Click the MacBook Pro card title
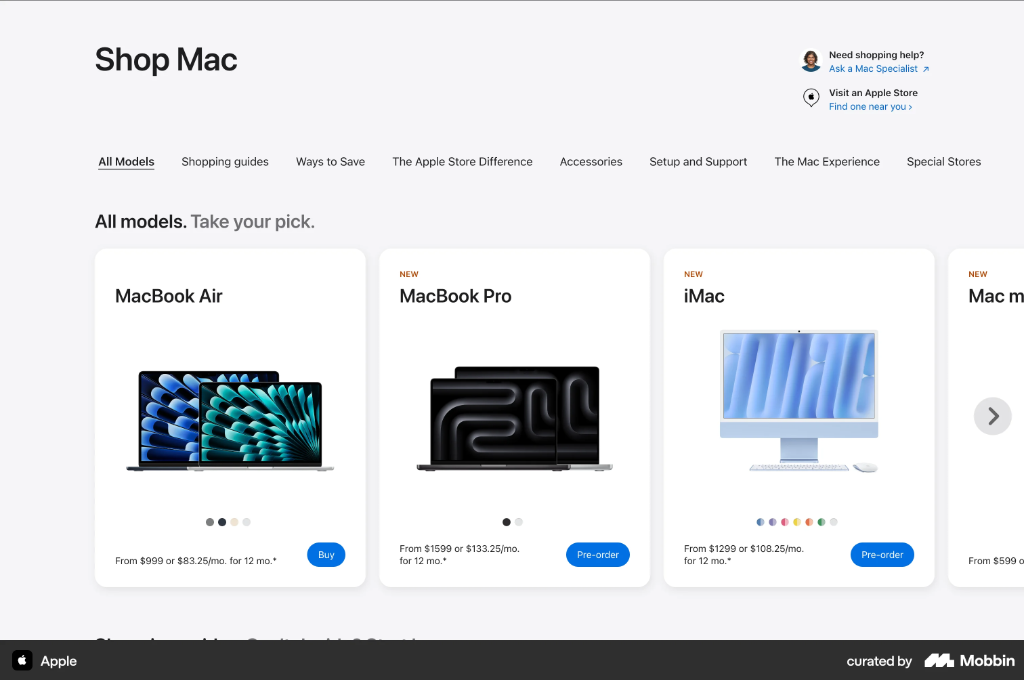 coord(455,296)
